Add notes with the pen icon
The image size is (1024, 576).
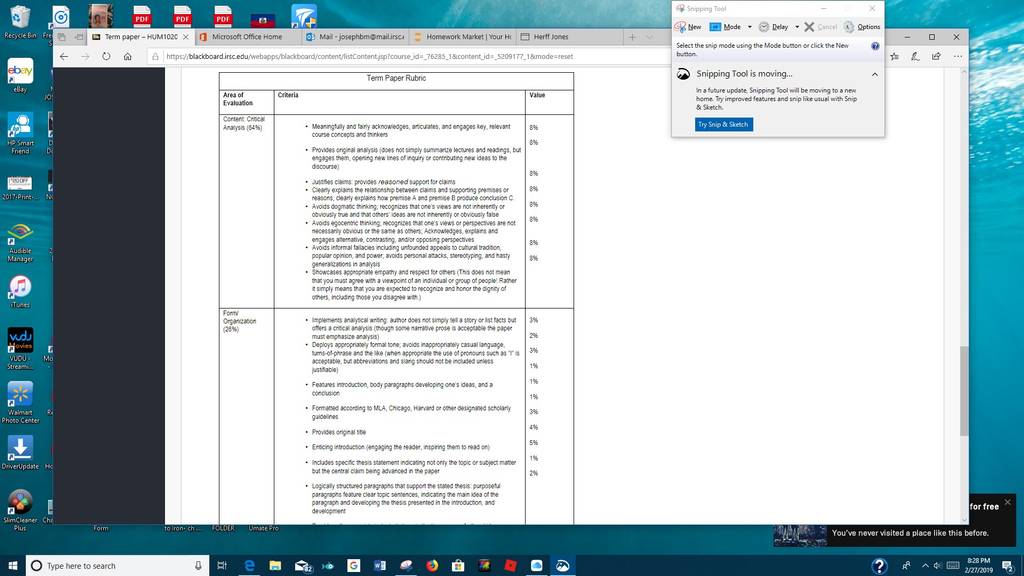click(x=916, y=56)
